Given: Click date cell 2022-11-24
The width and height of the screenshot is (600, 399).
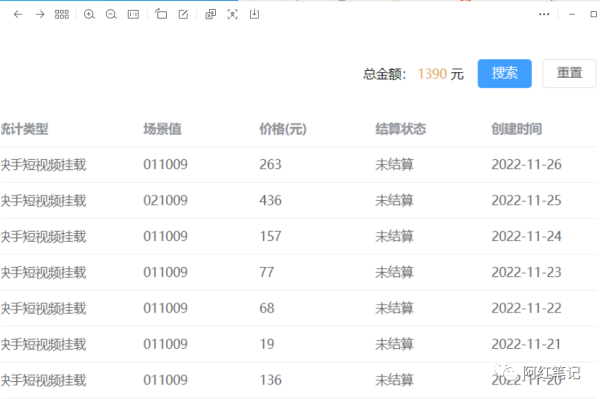Looking at the screenshot, I should (526, 236).
